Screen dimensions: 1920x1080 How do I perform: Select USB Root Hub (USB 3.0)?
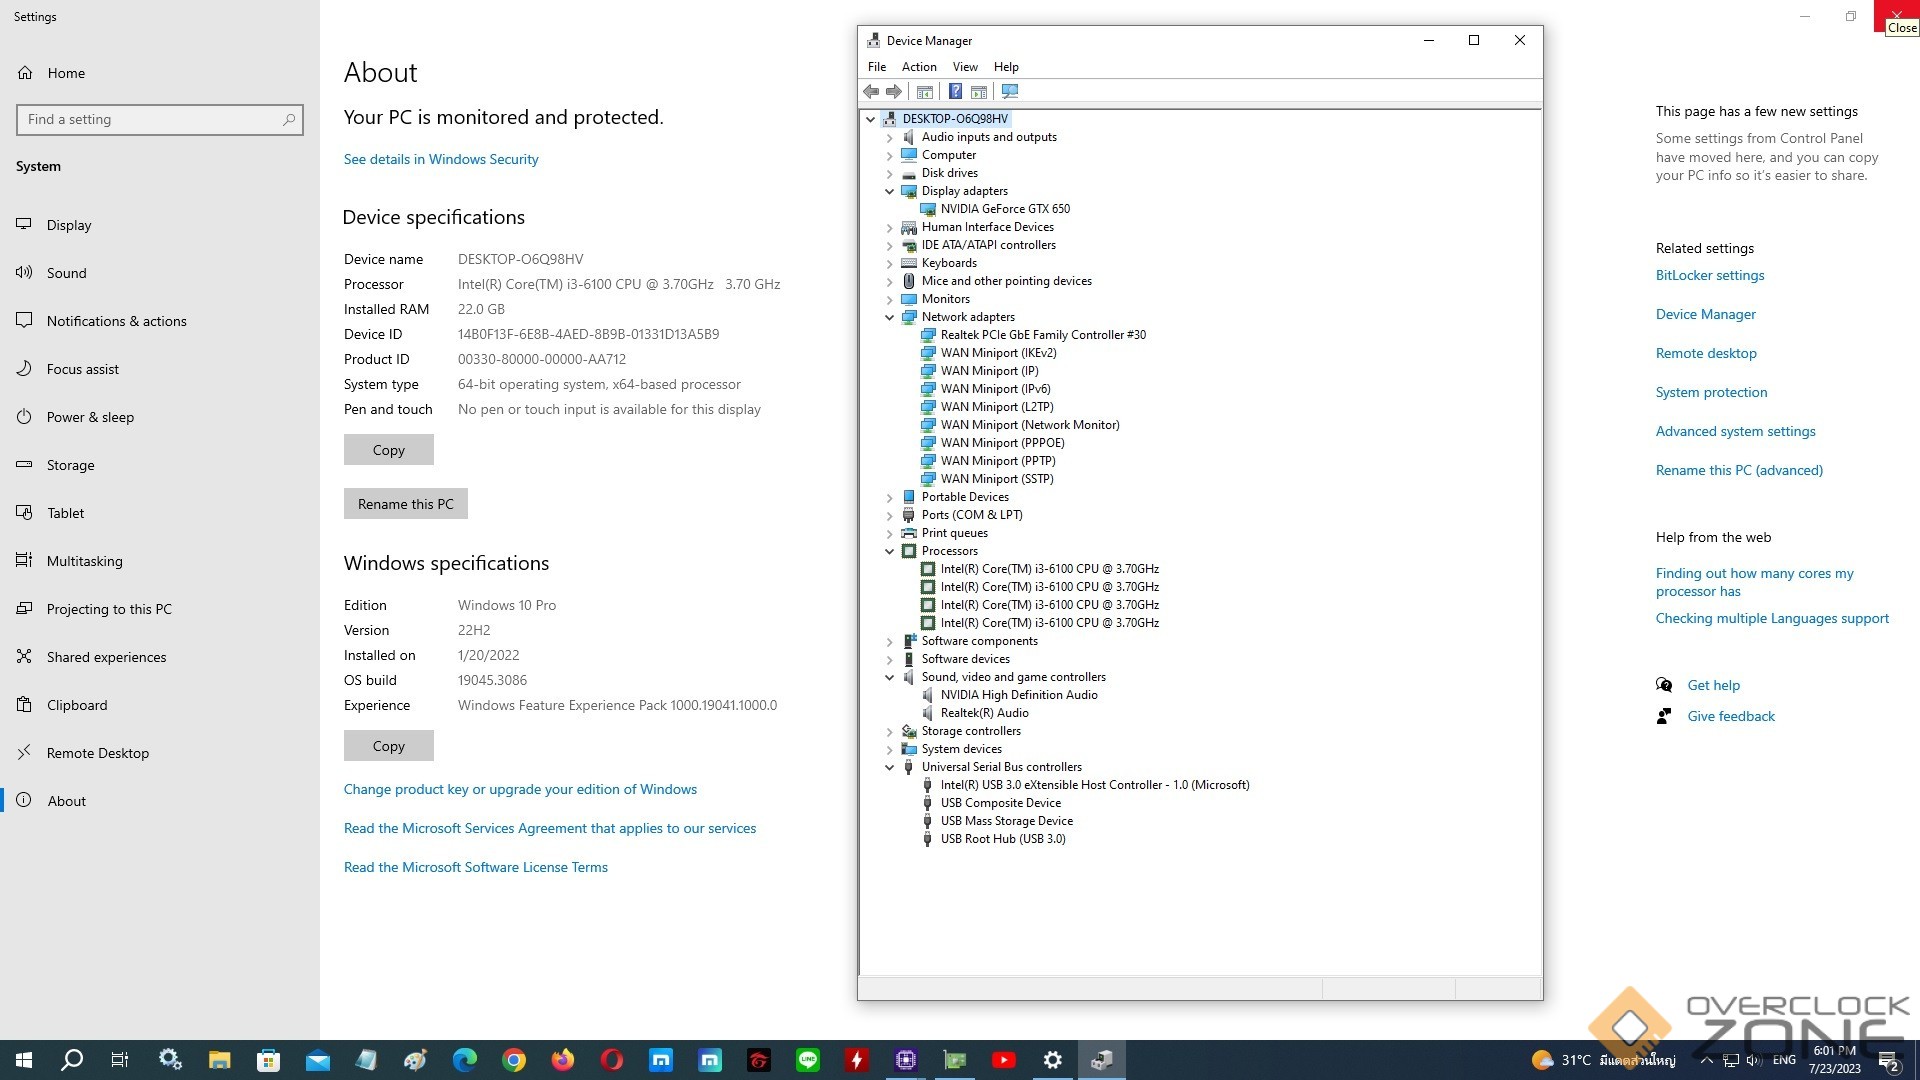tap(1002, 839)
